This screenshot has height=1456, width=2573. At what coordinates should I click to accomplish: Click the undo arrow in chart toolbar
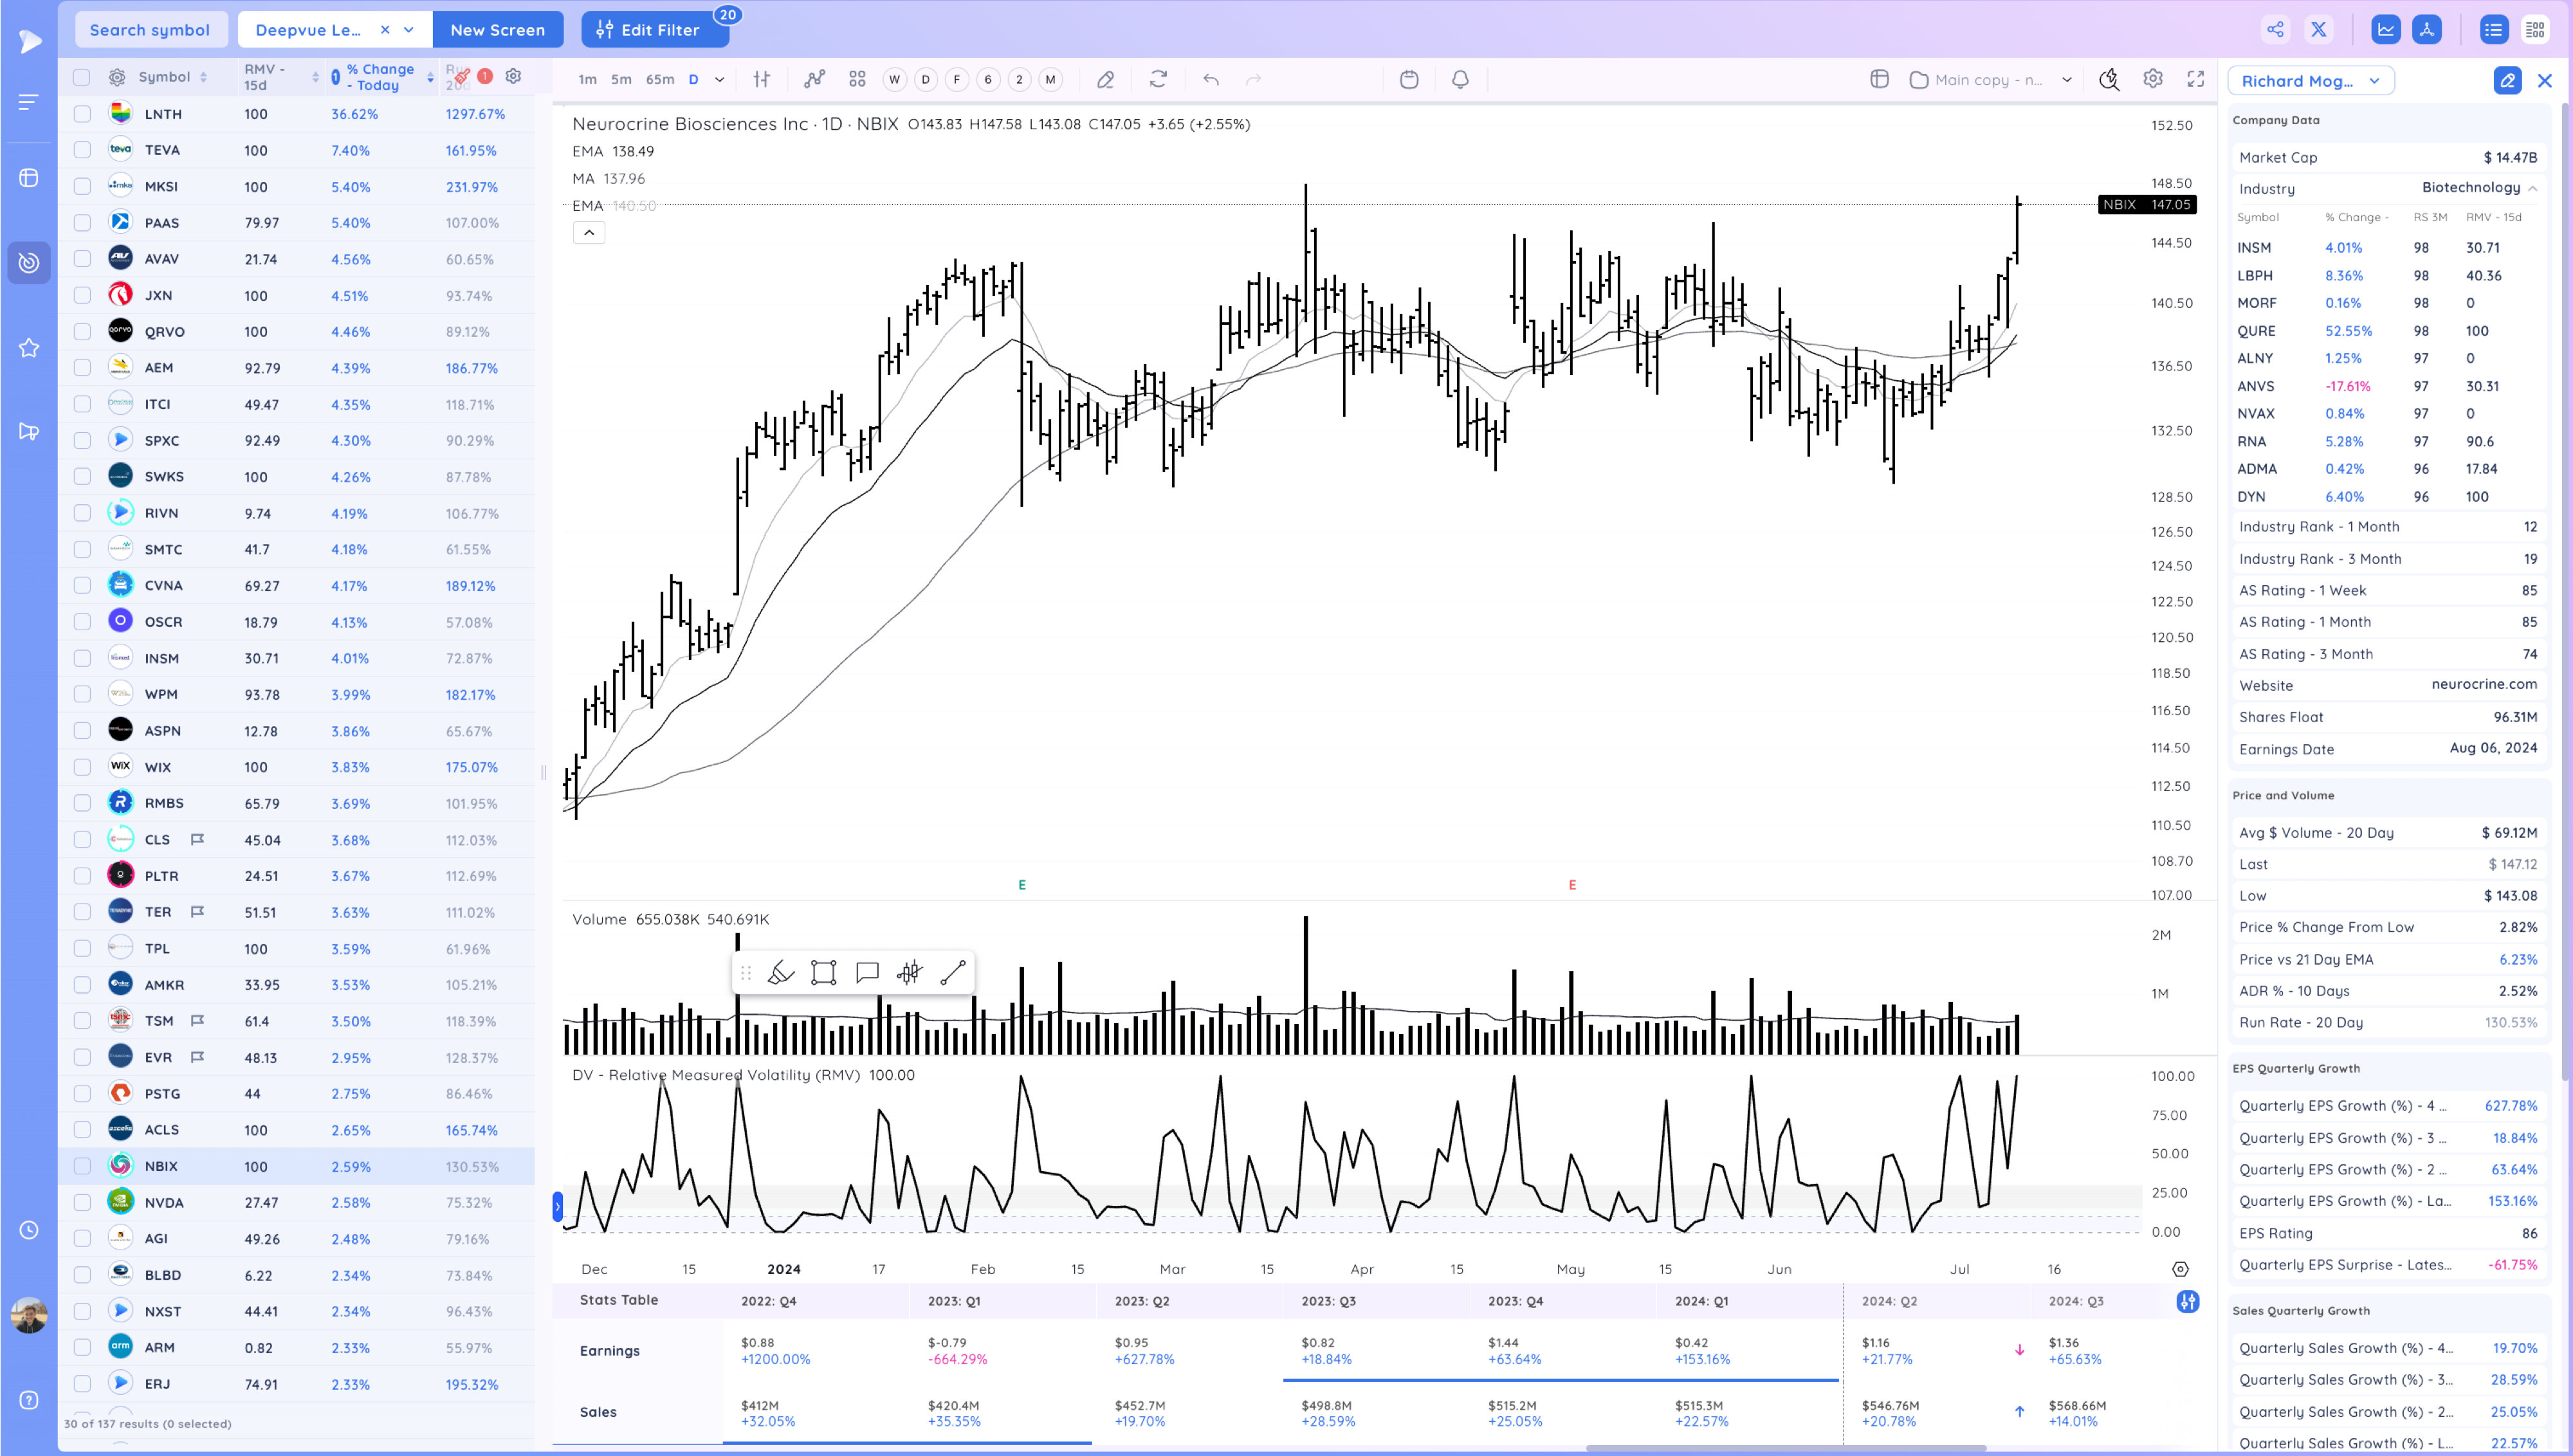(1210, 79)
